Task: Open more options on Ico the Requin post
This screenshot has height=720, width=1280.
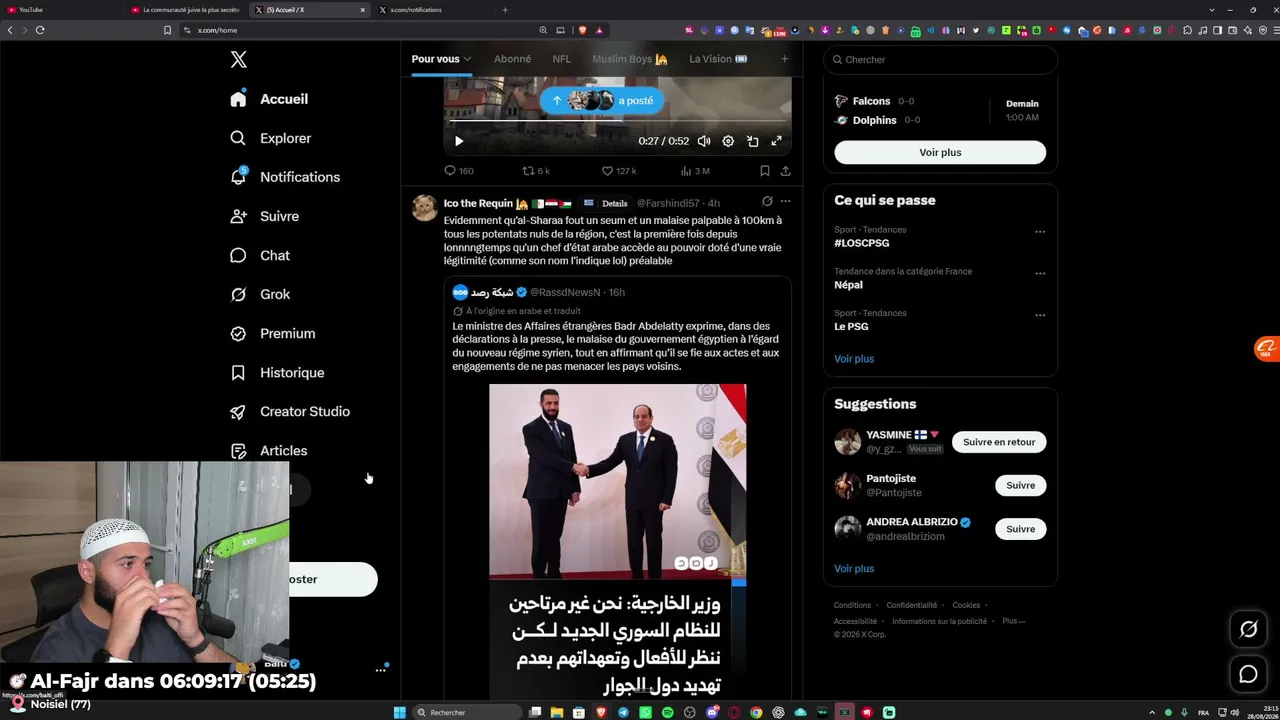Action: point(785,202)
